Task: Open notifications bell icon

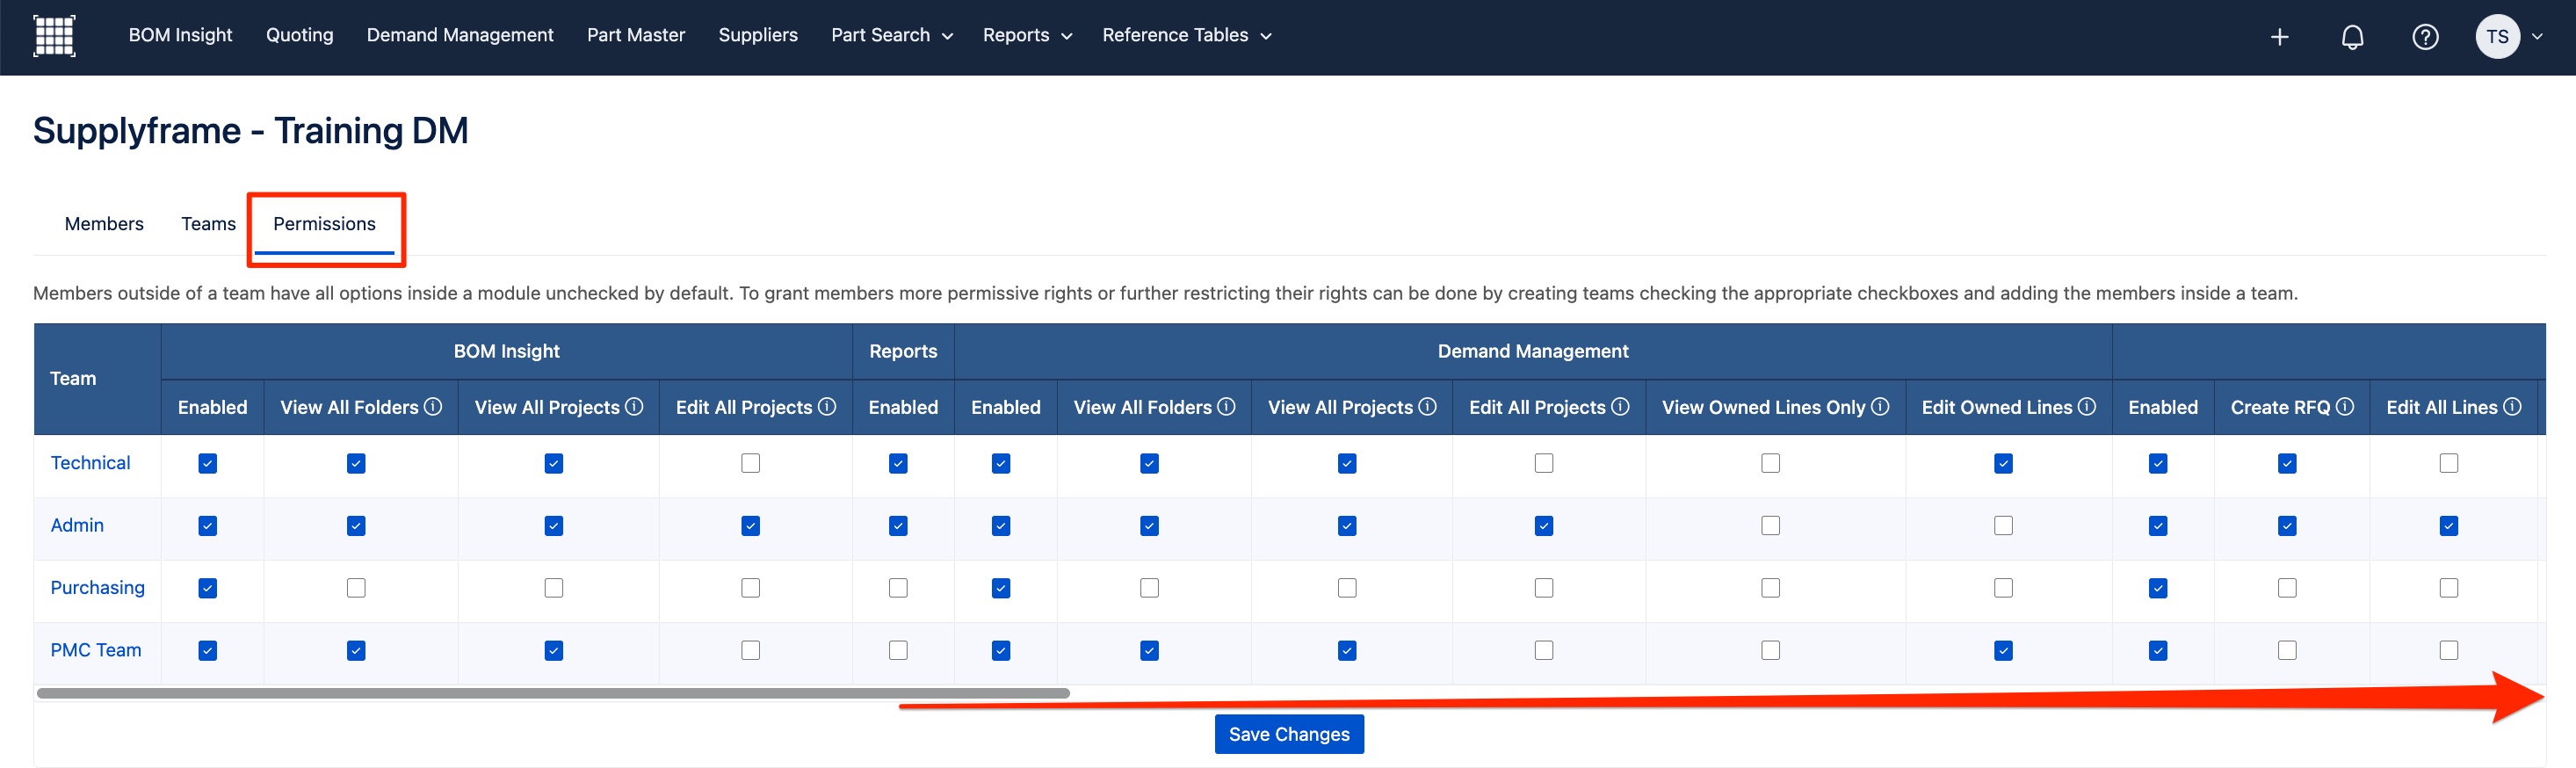Action: (x=2352, y=37)
